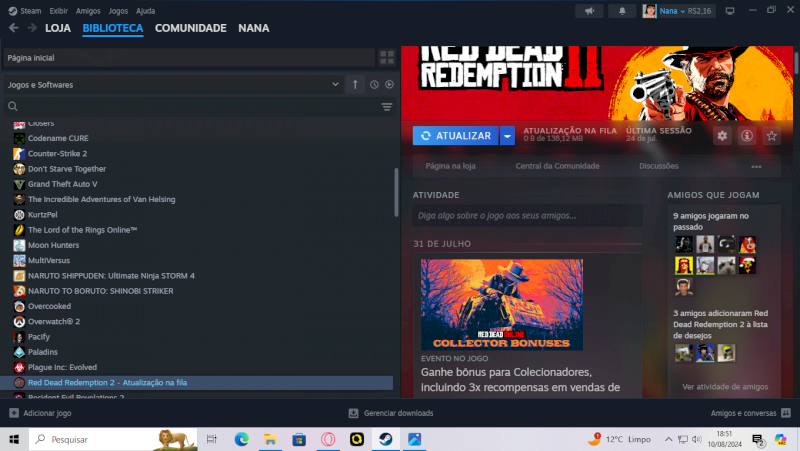The width and height of the screenshot is (800, 451).
Task: Open dropdown arrow next to Atualizar button
Action: (508, 136)
